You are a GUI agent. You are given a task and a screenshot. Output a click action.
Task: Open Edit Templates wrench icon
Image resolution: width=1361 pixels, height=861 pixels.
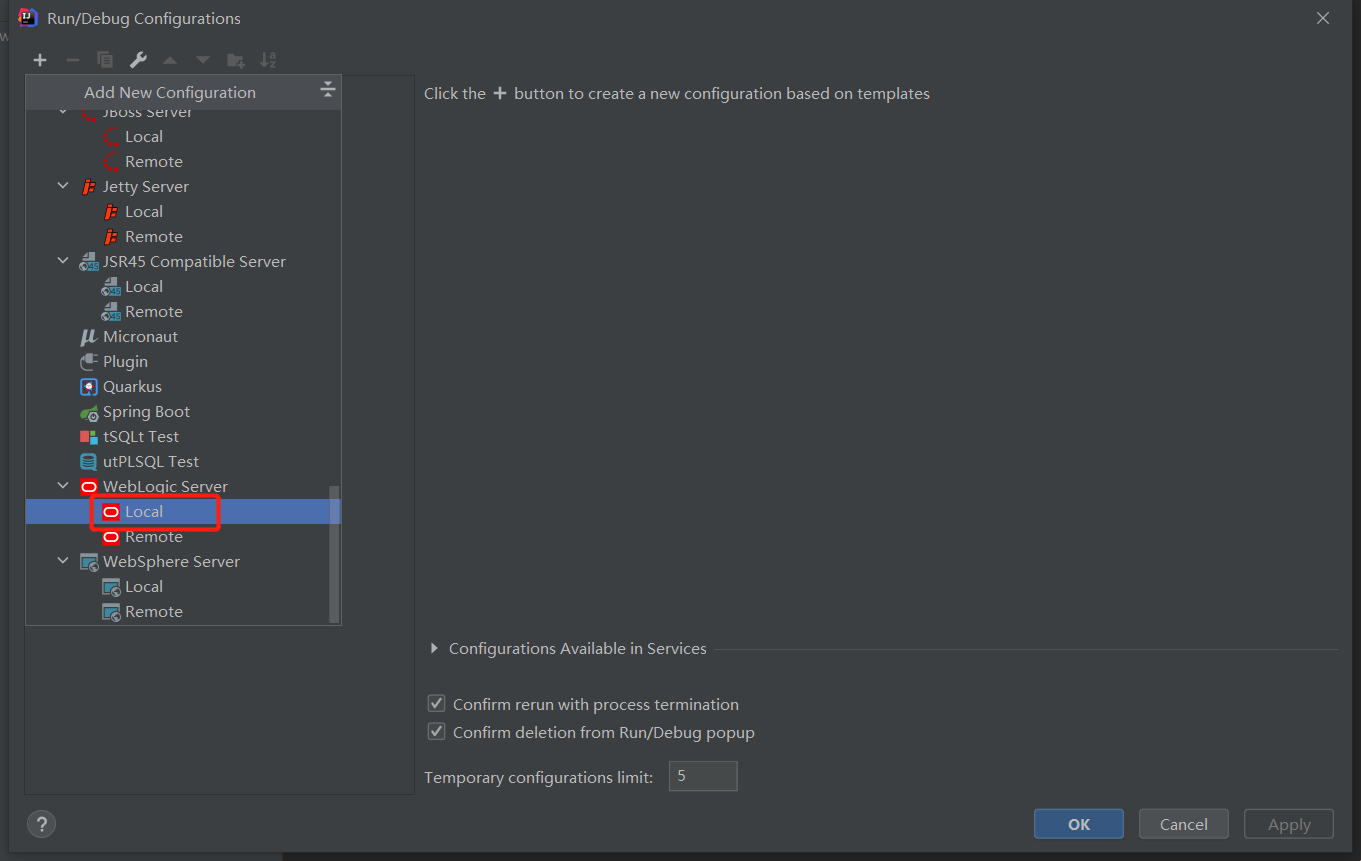click(138, 60)
